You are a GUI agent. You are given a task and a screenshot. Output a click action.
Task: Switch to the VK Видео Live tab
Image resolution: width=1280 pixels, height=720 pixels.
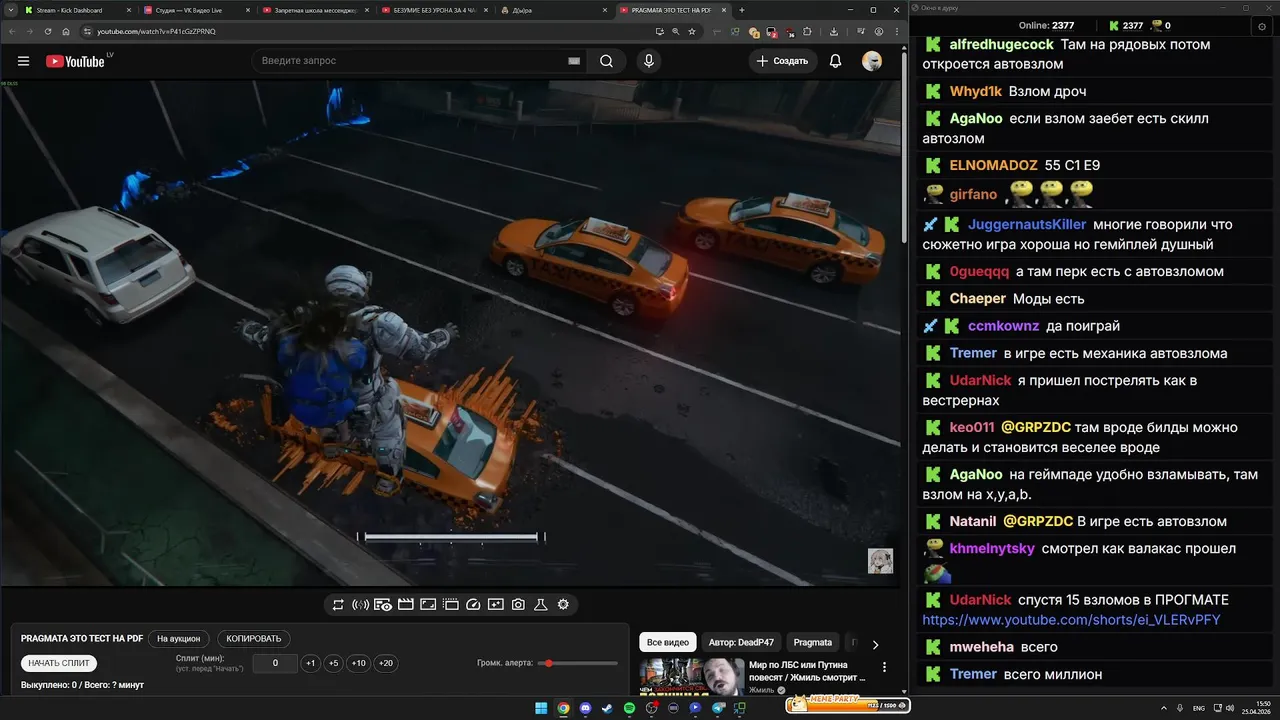coord(195,10)
